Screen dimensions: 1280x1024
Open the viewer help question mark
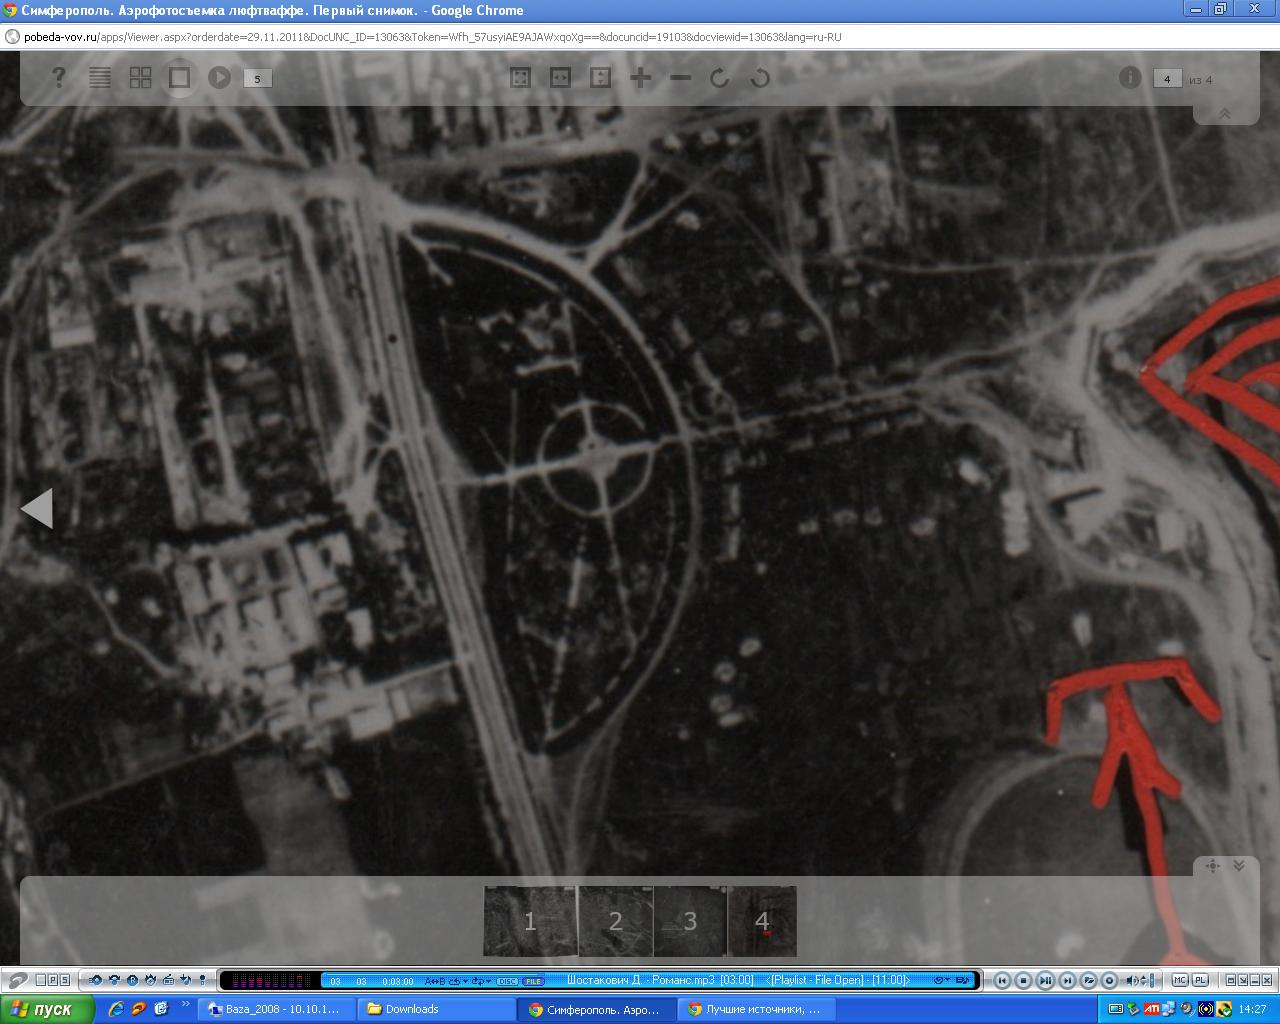tap(59, 78)
